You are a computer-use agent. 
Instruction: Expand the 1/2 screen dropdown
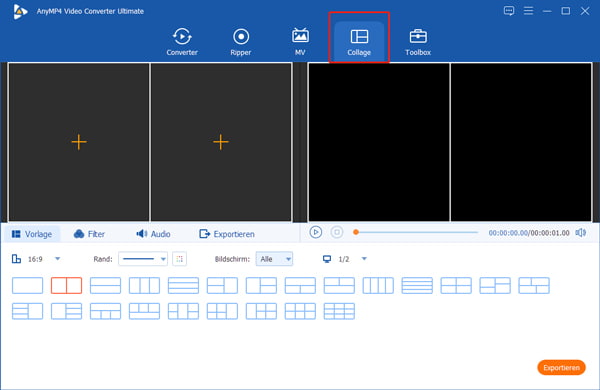(x=364, y=259)
